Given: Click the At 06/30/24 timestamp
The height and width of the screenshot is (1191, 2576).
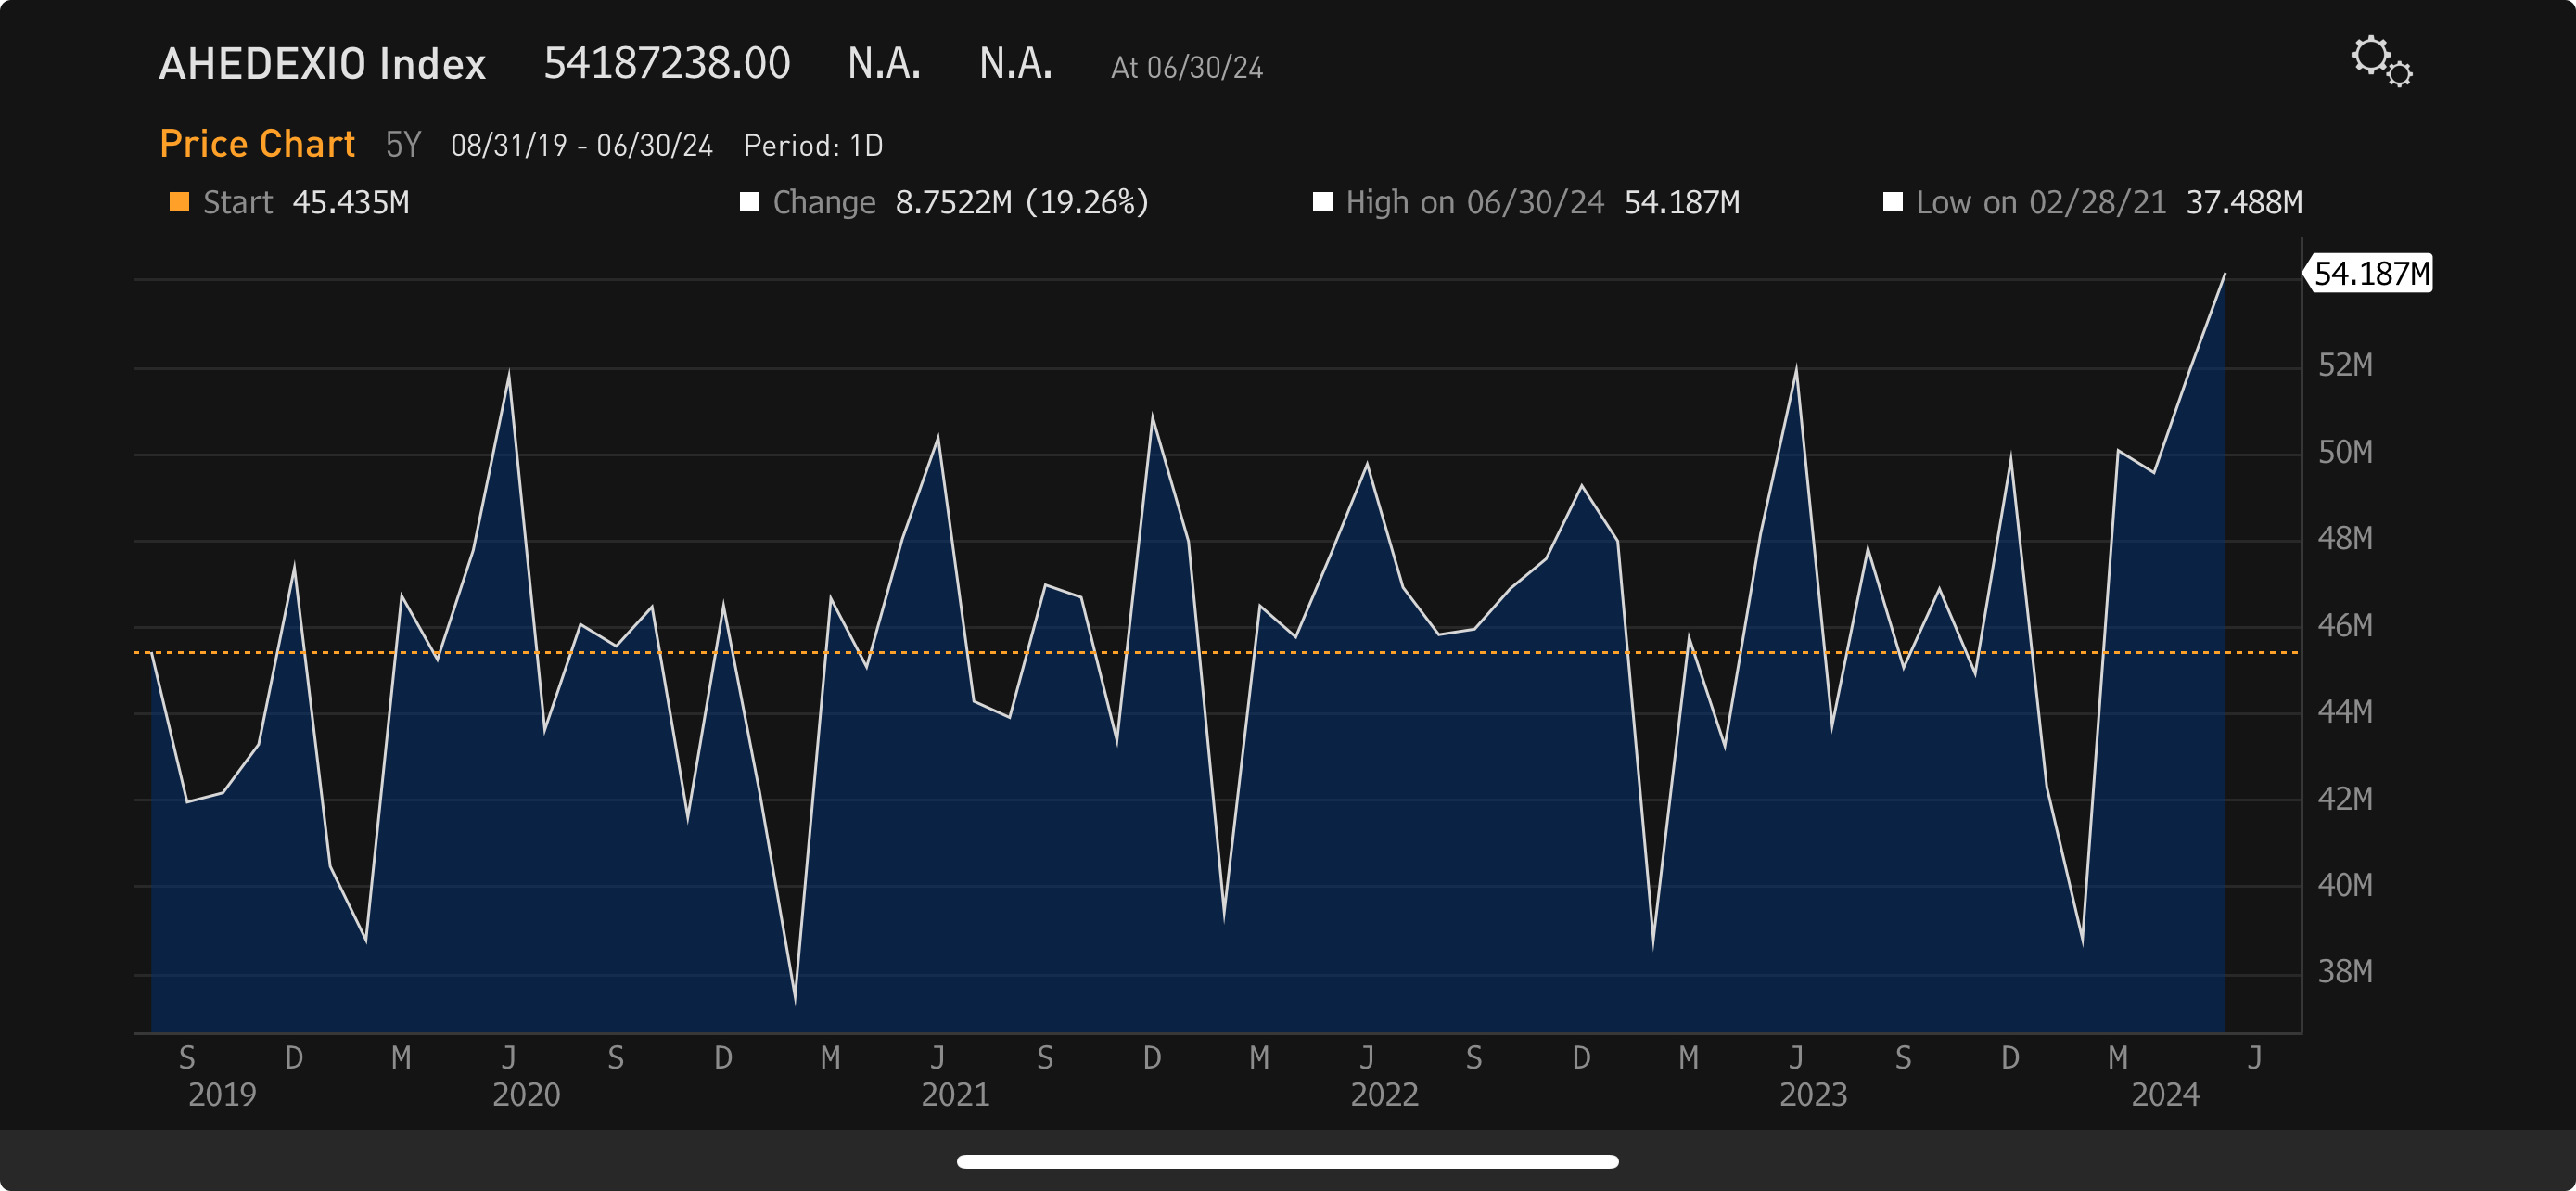Looking at the screenshot, I should pyautogui.click(x=1186, y=68).
